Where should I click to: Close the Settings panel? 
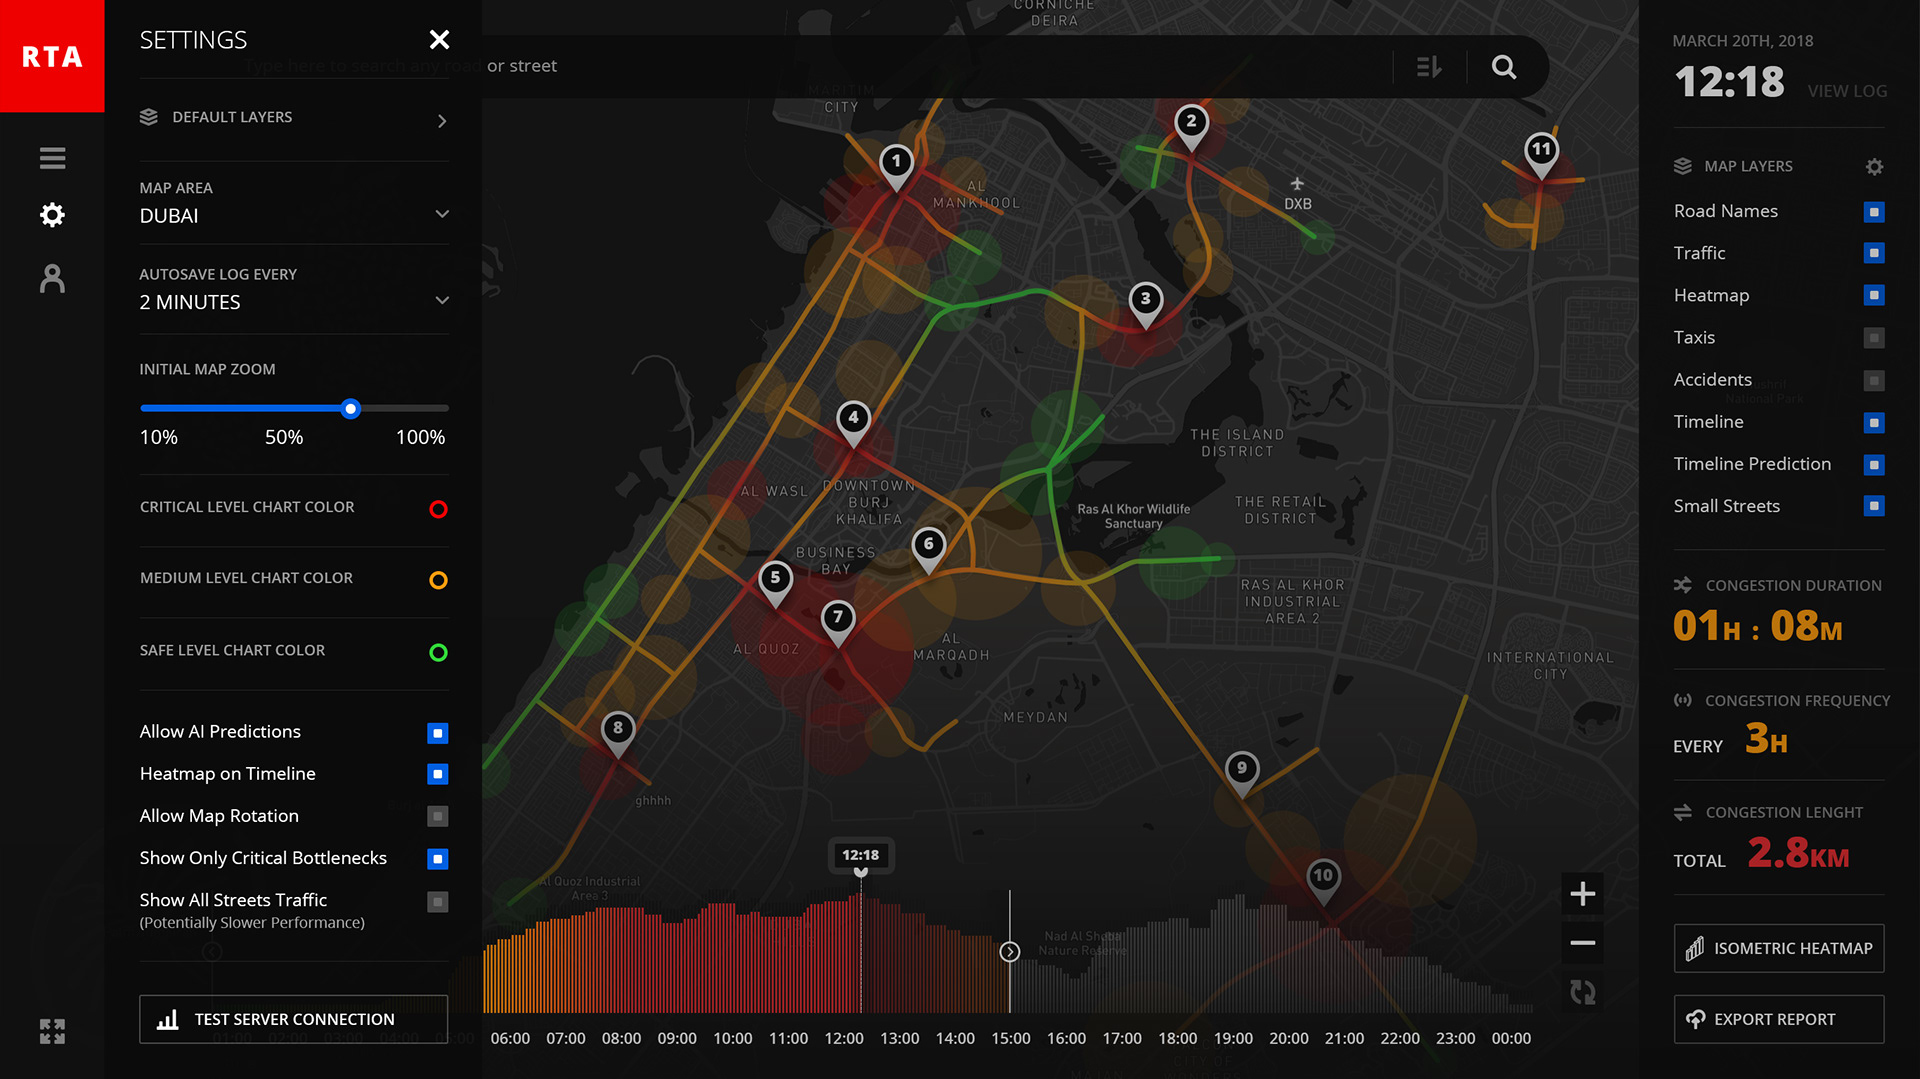click(x=439, y=40)
